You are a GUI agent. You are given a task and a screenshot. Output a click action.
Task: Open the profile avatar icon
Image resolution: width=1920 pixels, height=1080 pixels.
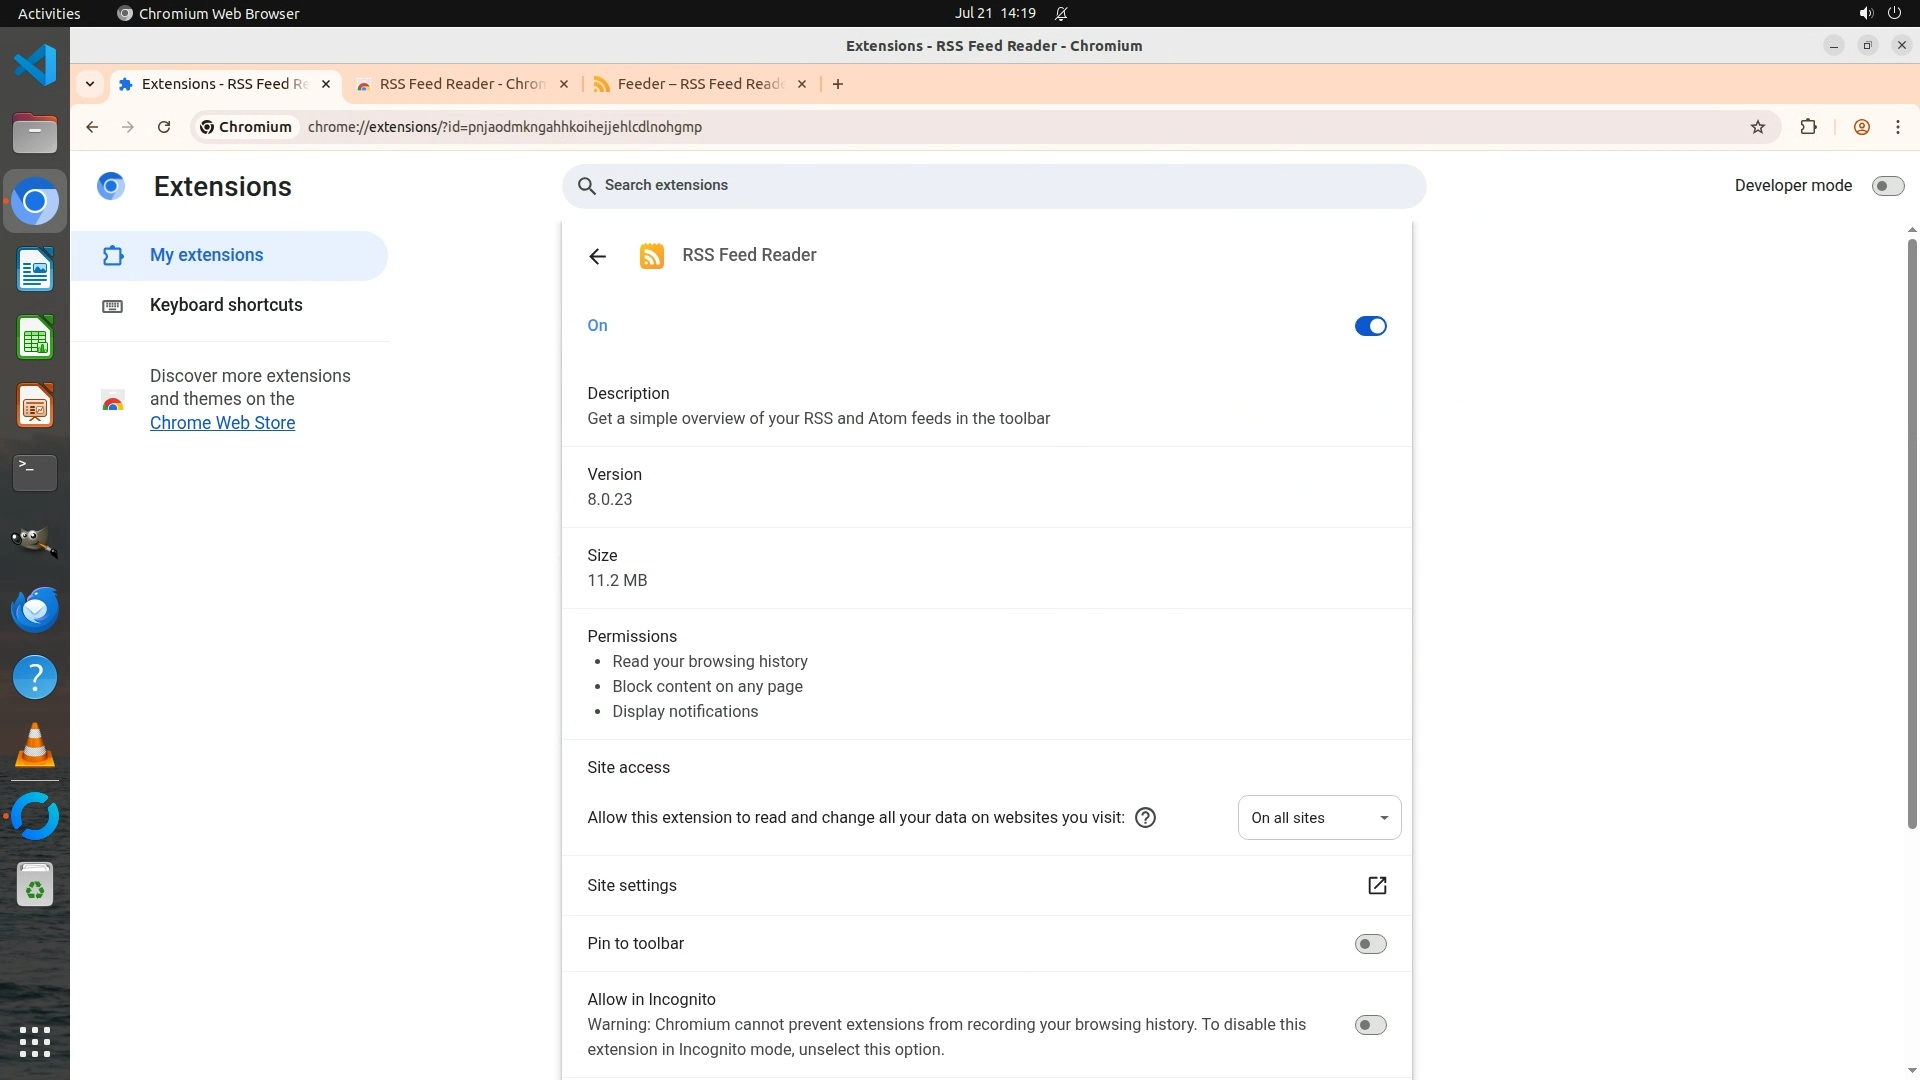[1861, 127]
